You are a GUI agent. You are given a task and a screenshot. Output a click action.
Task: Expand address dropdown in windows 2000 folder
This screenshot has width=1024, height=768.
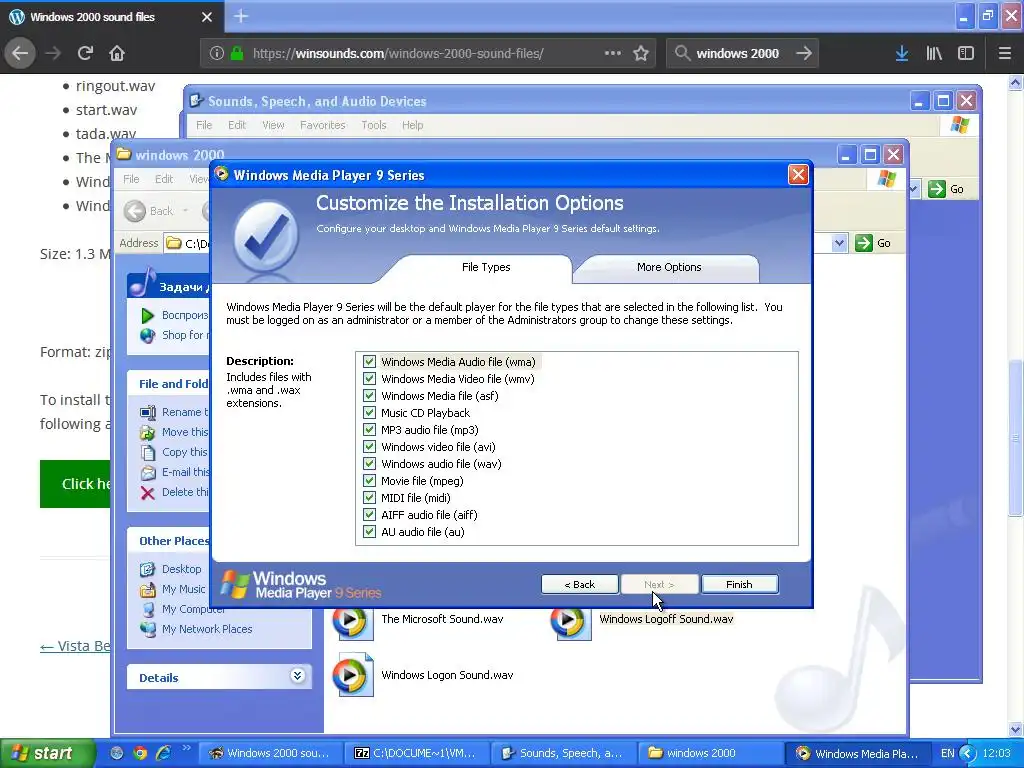pyautogui.click(x=839, y=243)
